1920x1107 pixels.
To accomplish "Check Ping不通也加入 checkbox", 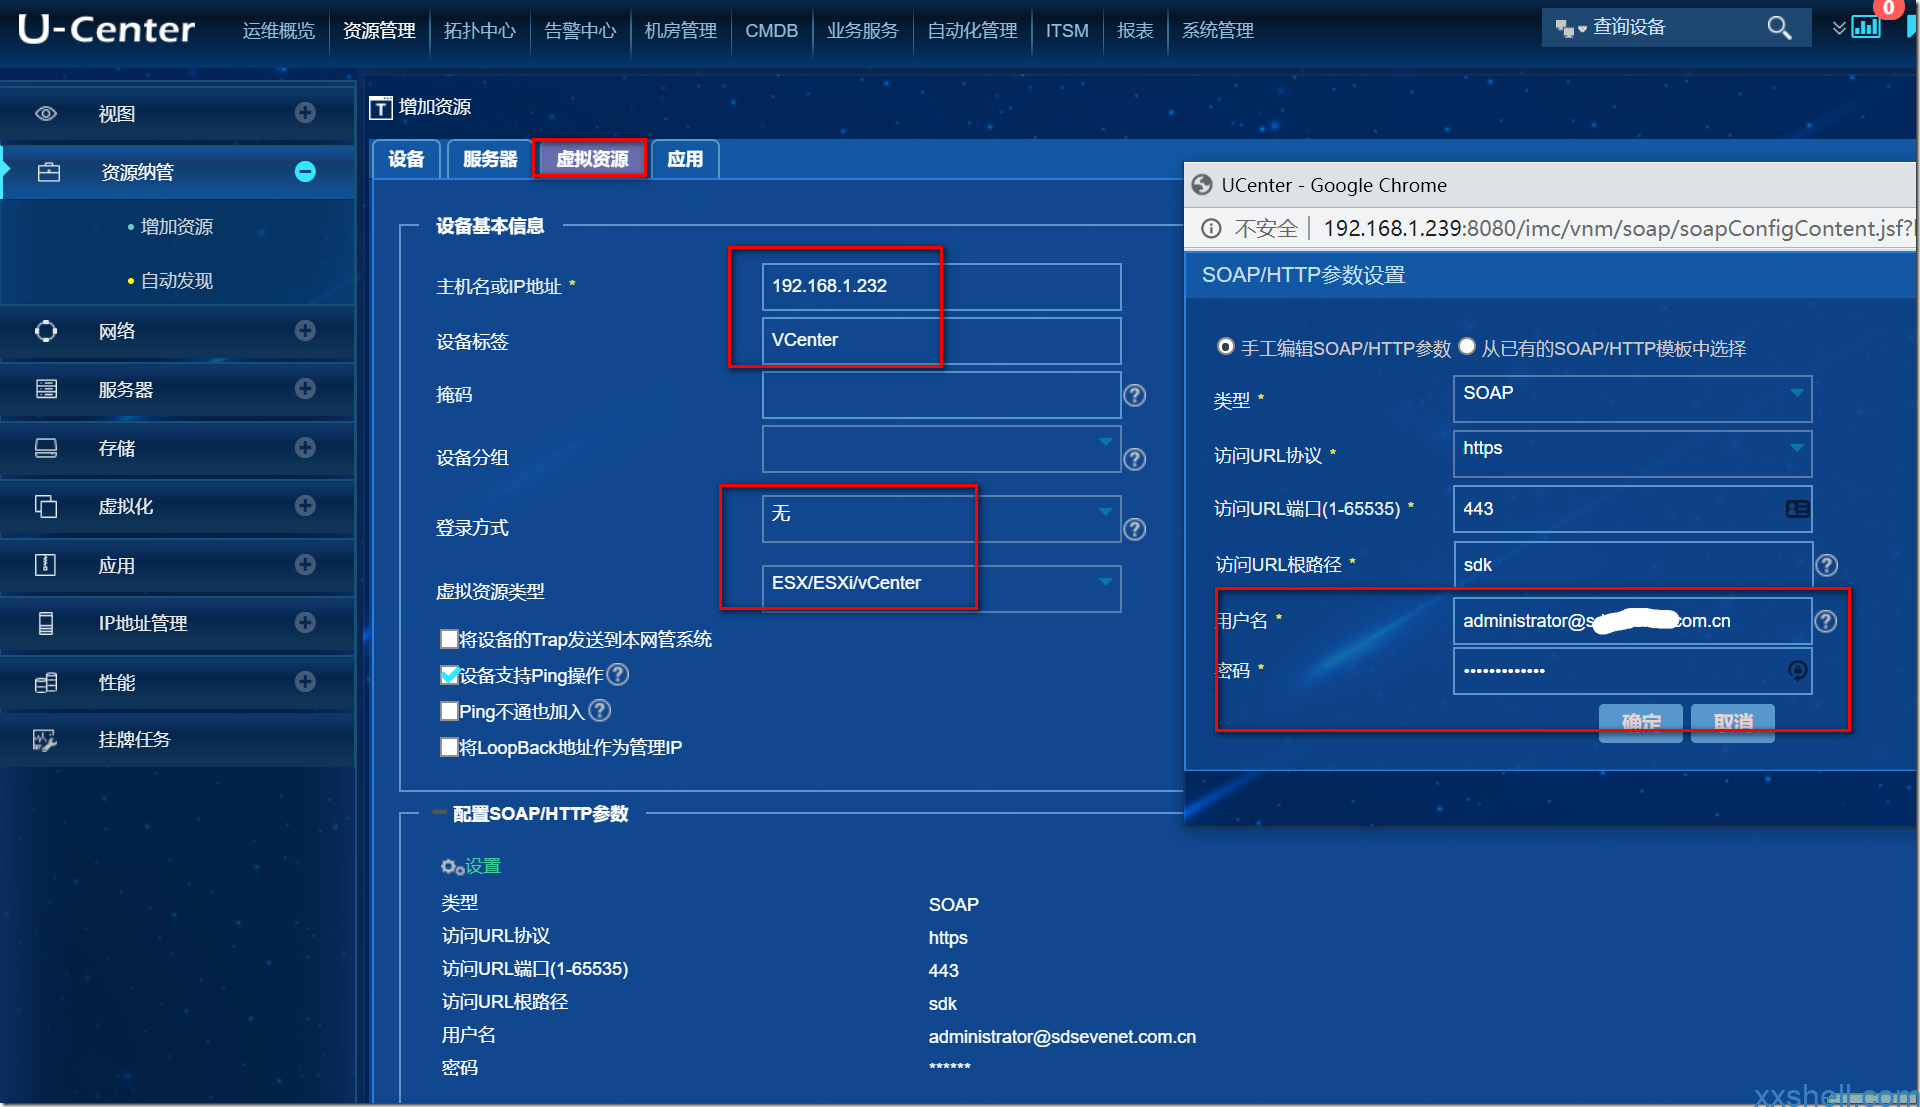I will [x=449, y=711].
